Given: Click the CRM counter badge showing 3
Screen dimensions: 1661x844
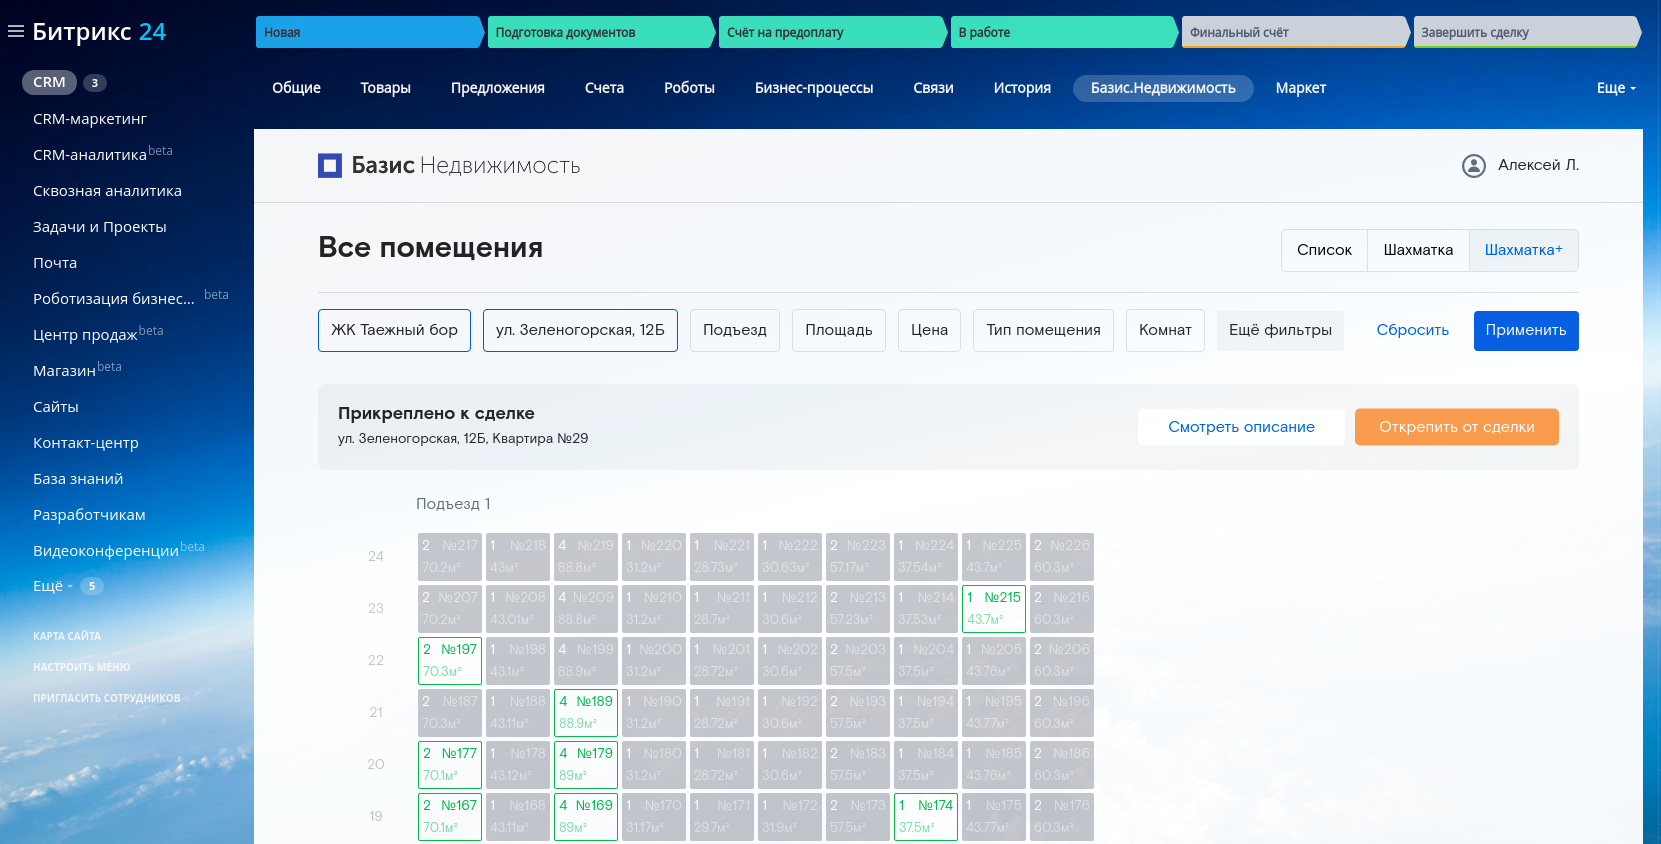Looking at the screenshot, I should [94, 83].
